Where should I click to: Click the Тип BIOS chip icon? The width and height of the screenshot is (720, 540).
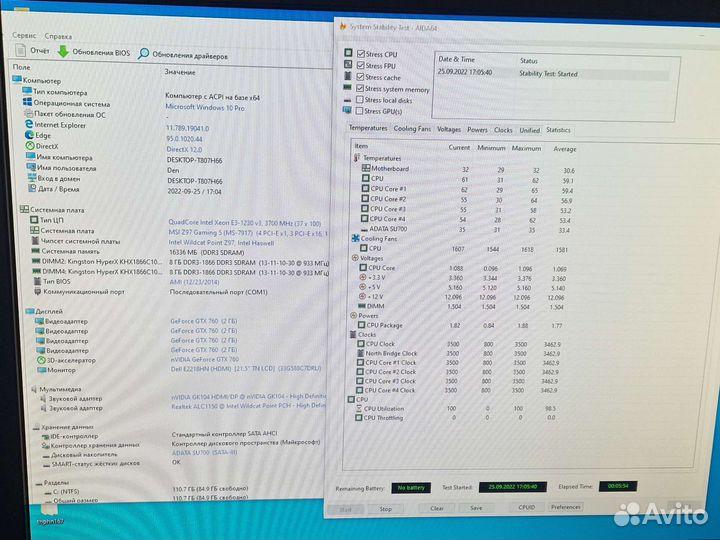click(x=37, y=281)
